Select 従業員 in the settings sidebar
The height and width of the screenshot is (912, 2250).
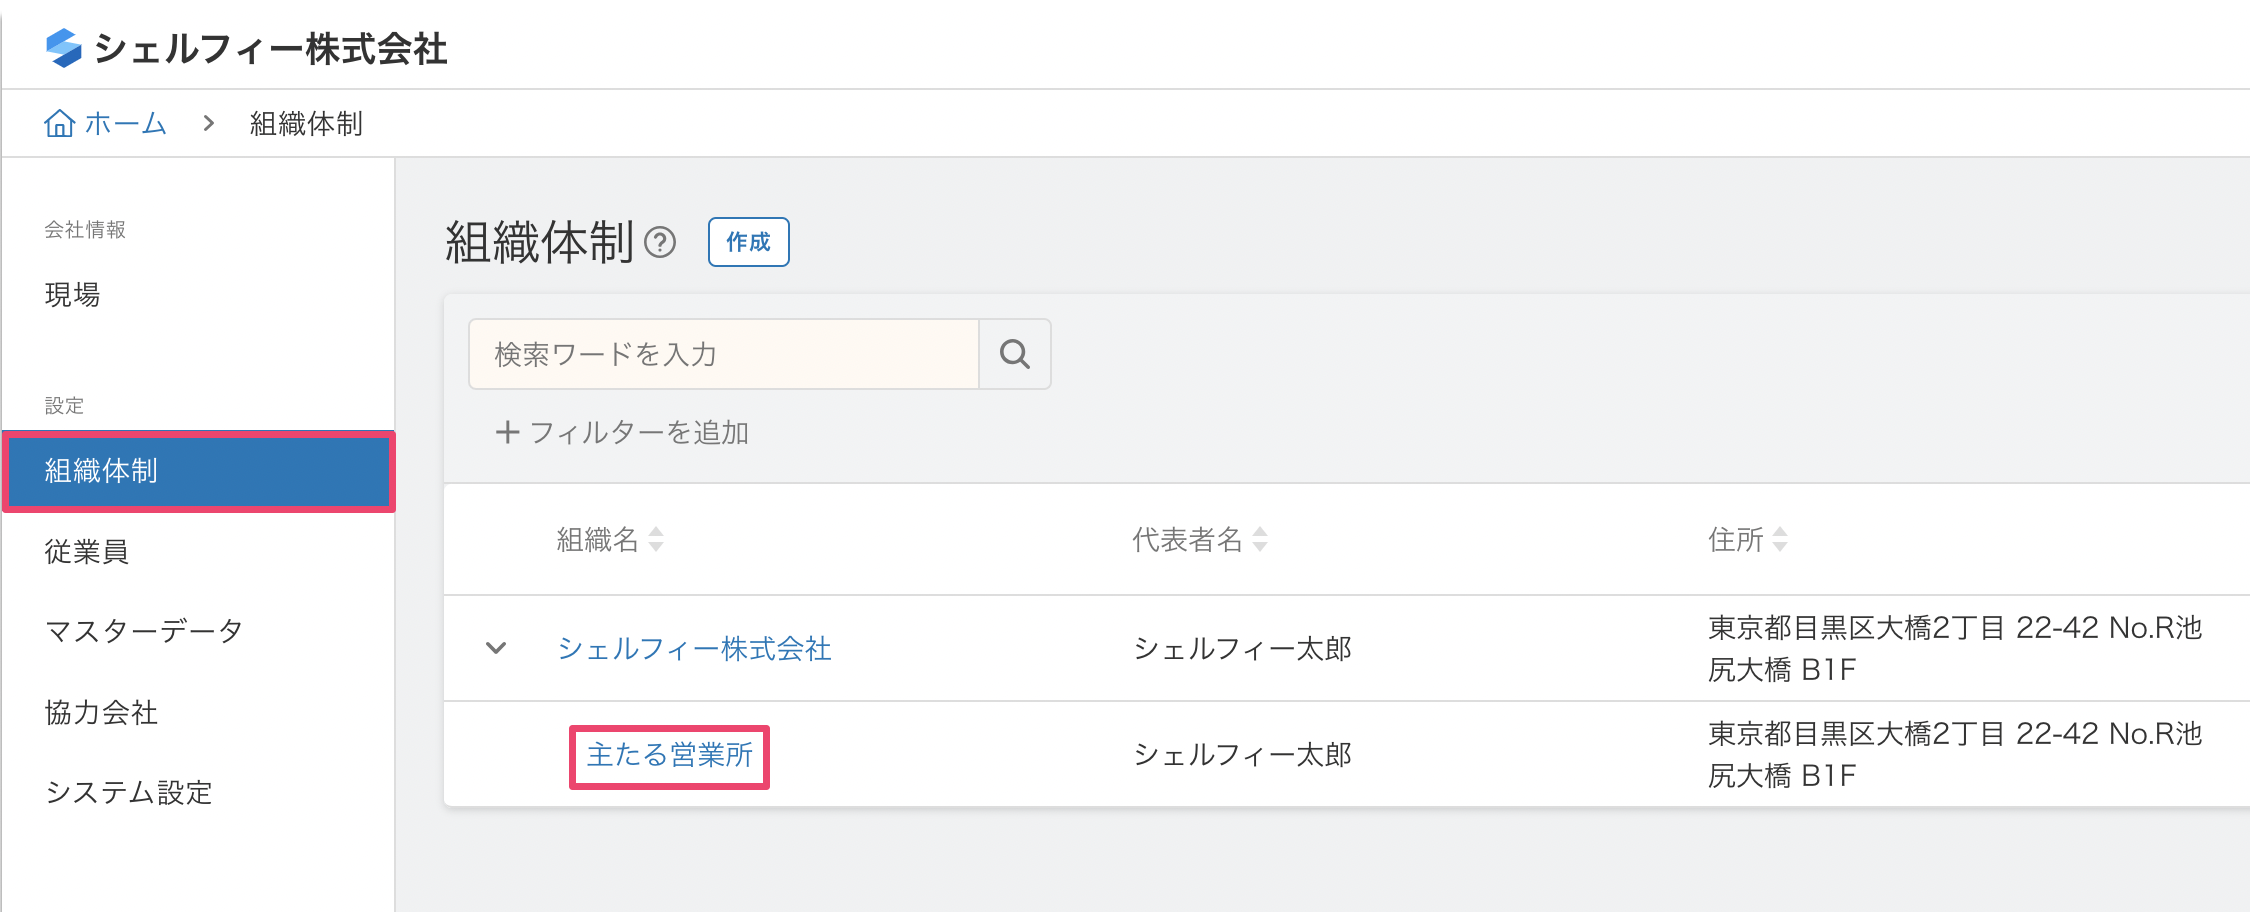point(86,551)
